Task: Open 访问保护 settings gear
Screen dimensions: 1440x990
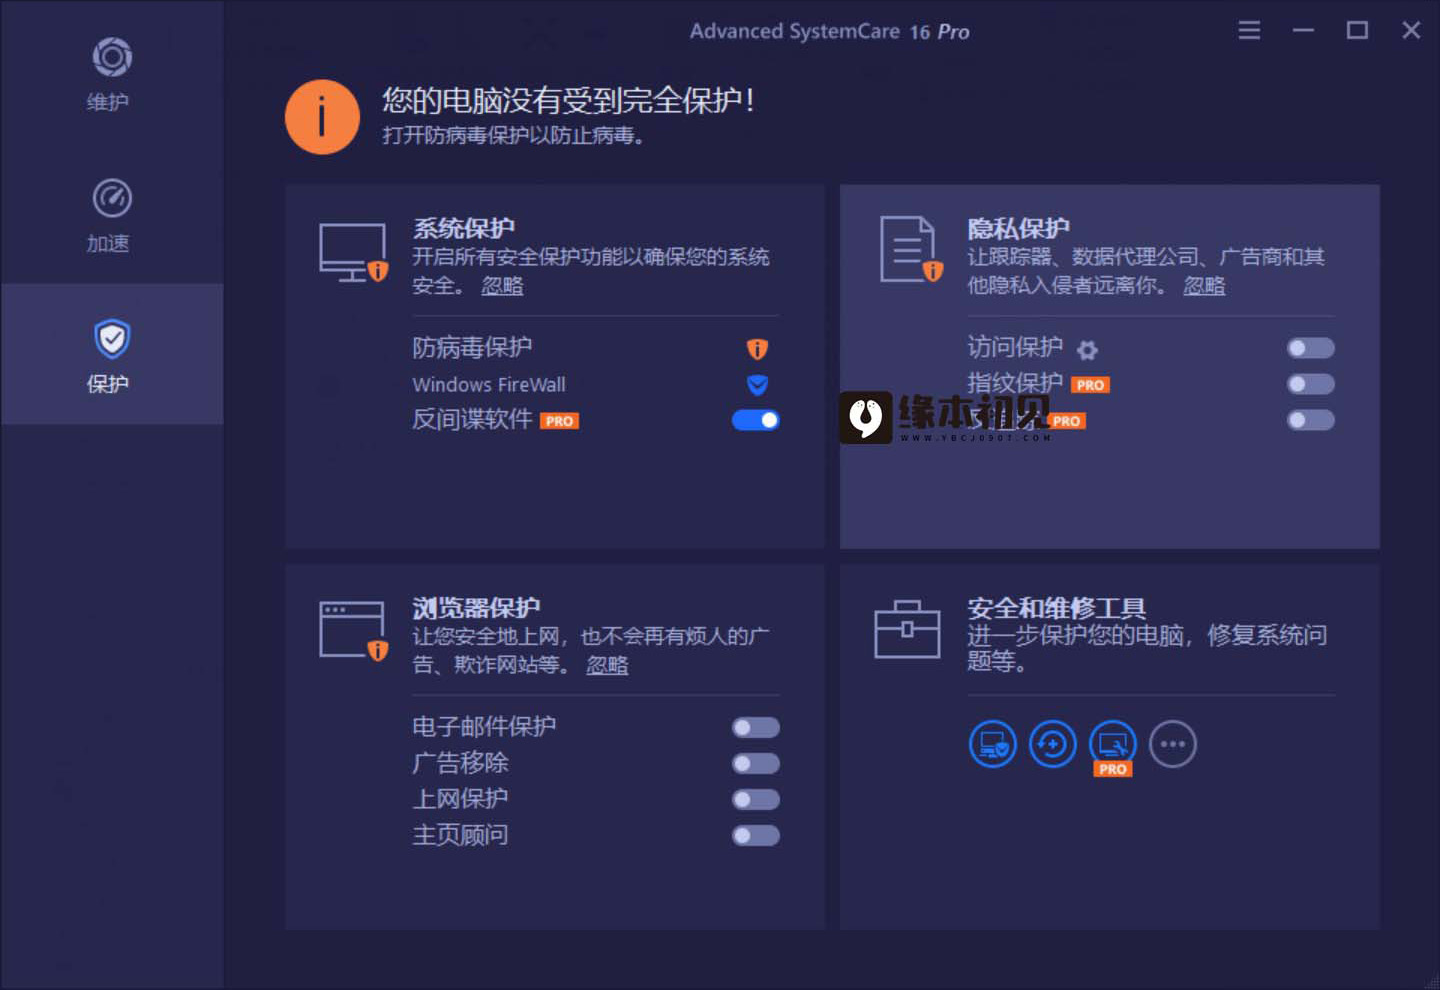Action: (1087, 349)
